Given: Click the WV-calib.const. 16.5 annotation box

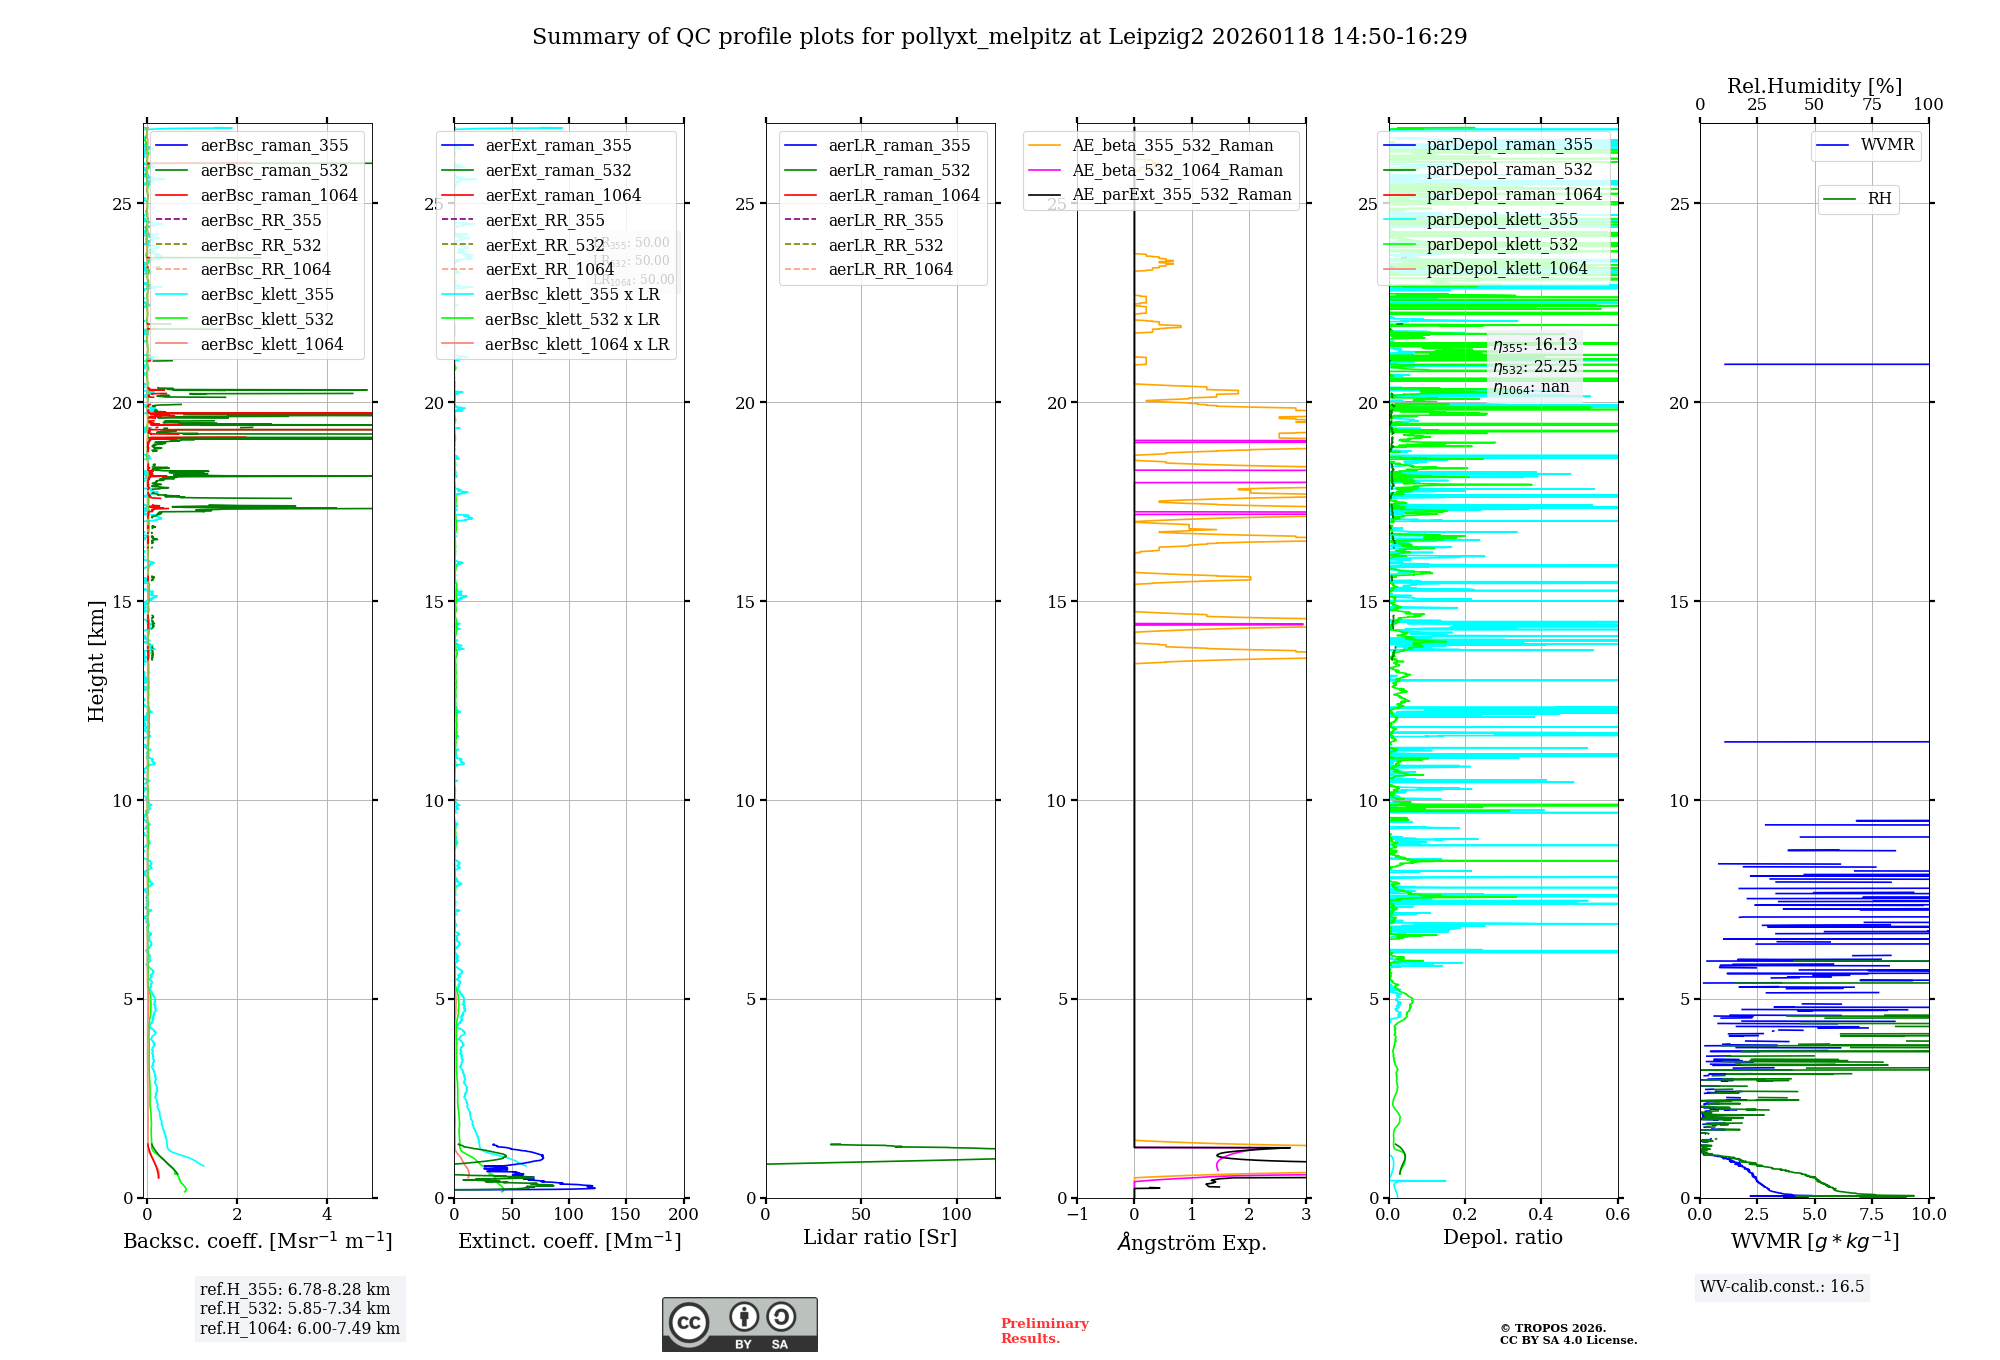Looking at the screenshot, I should click(1781, 1286).
